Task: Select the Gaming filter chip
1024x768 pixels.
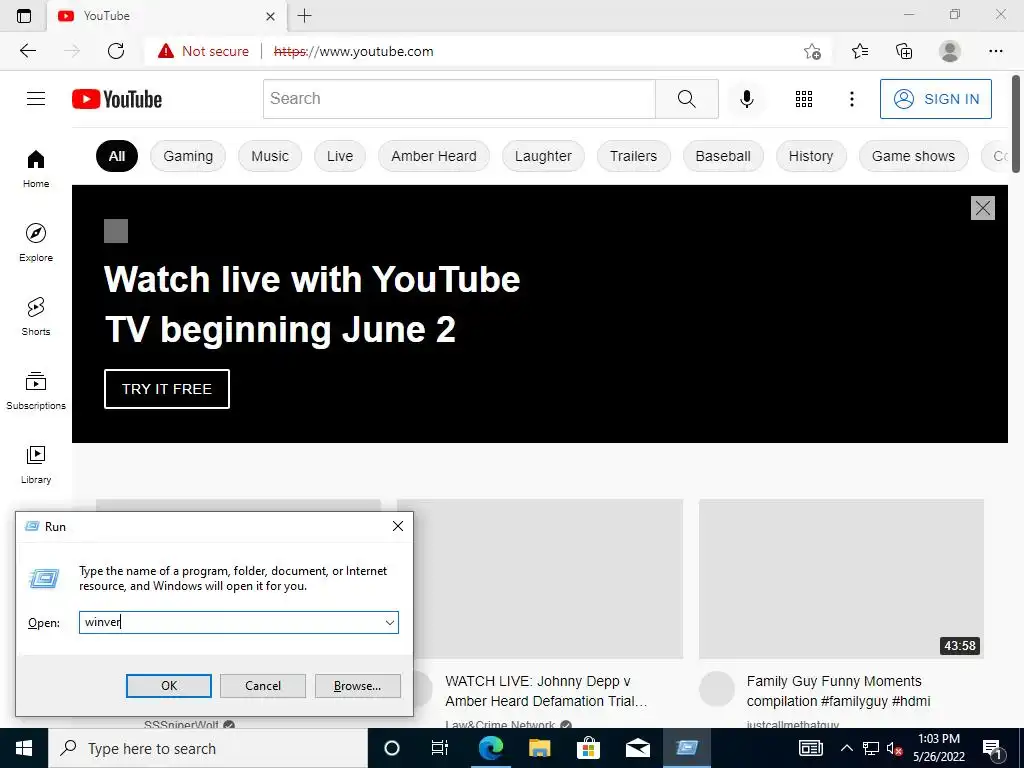Action: (x=188, y=156)
